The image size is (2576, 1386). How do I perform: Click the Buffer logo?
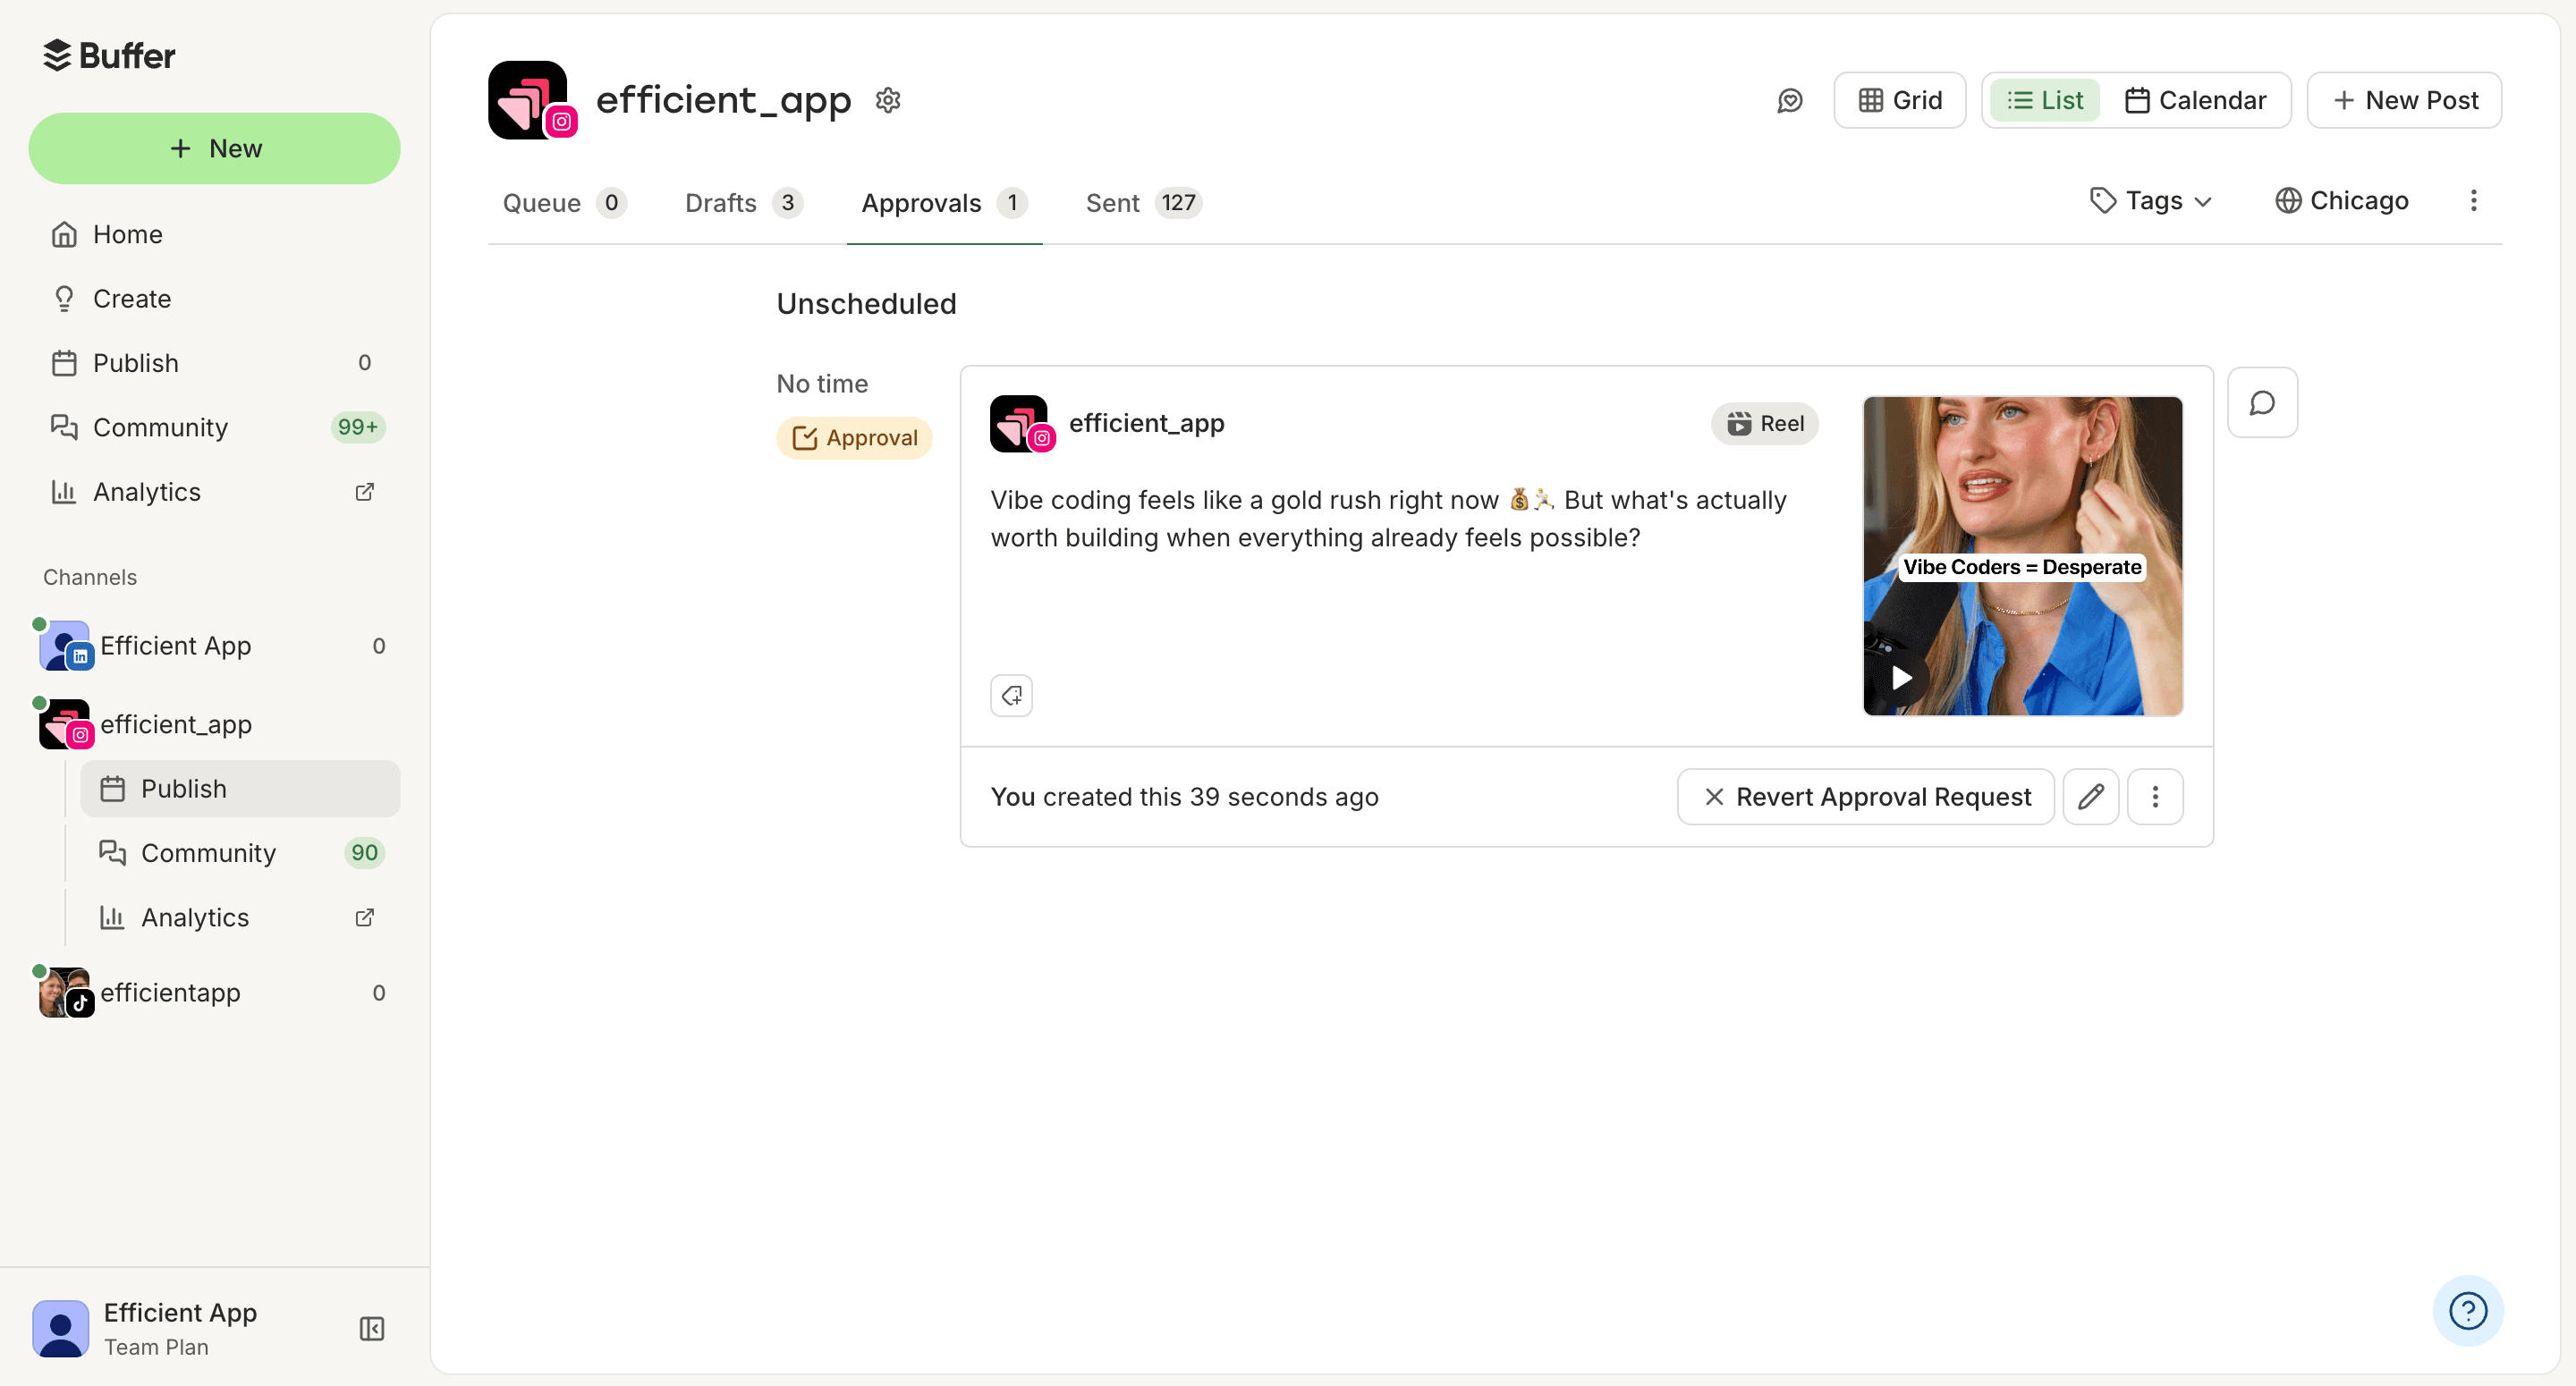[x=109, y=56]
